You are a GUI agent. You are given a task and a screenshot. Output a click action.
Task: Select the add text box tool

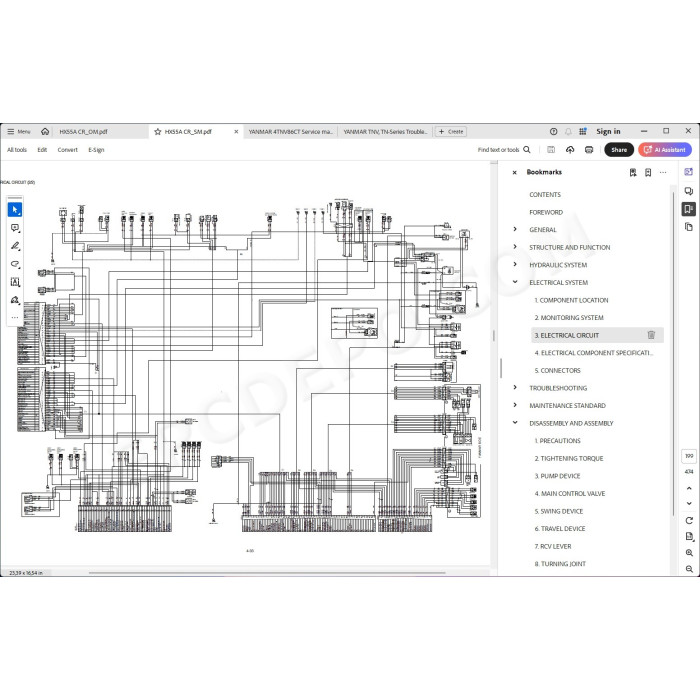click(x=15, y=282)
